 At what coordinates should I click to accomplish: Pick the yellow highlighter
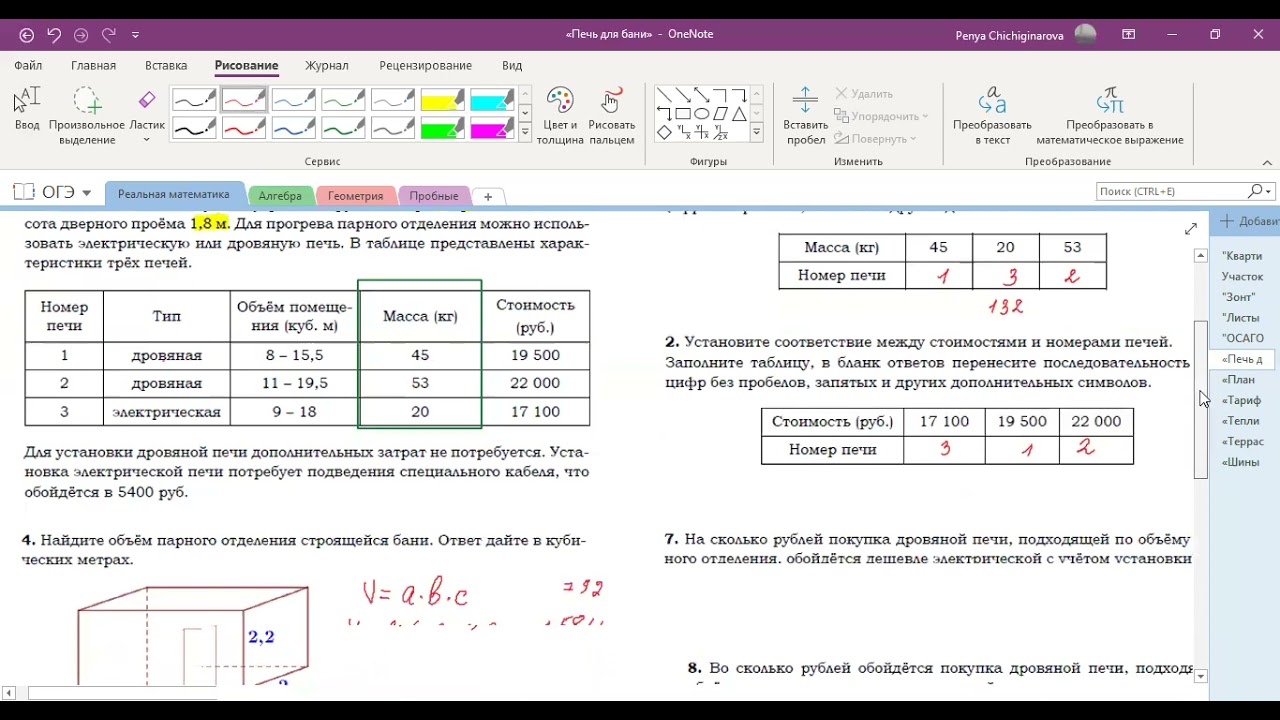442,101
